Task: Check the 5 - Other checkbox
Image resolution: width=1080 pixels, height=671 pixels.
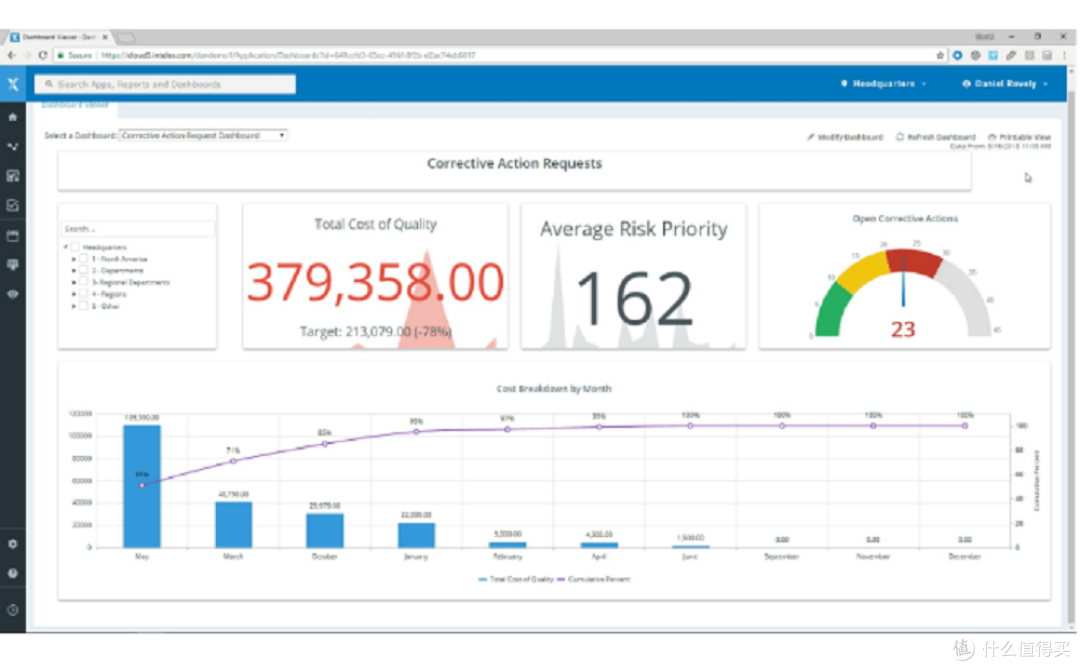Action: tap(84, 306)
